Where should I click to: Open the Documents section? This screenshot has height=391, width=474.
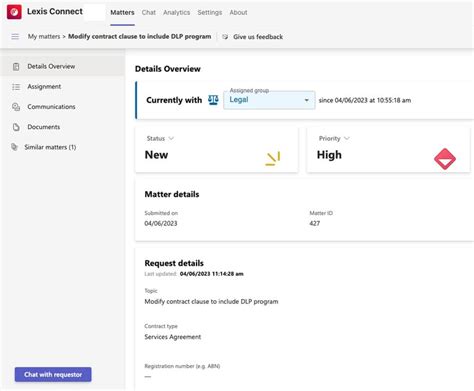63,127
